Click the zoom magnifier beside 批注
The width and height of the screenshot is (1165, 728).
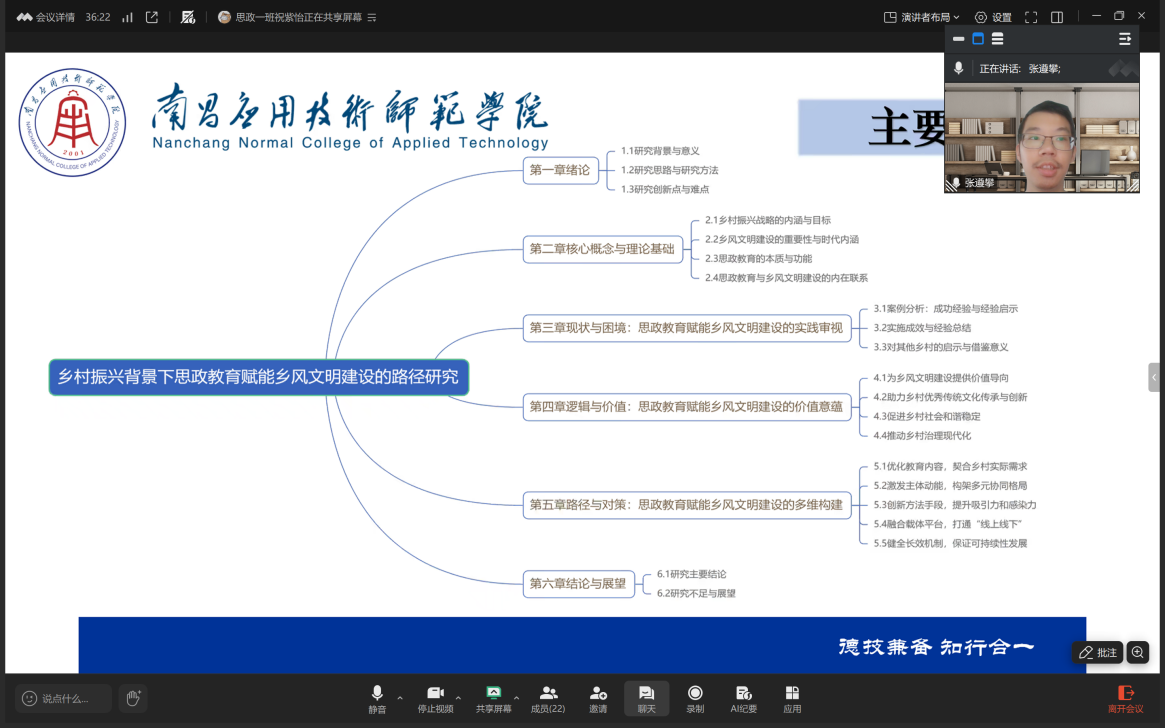1137,652
